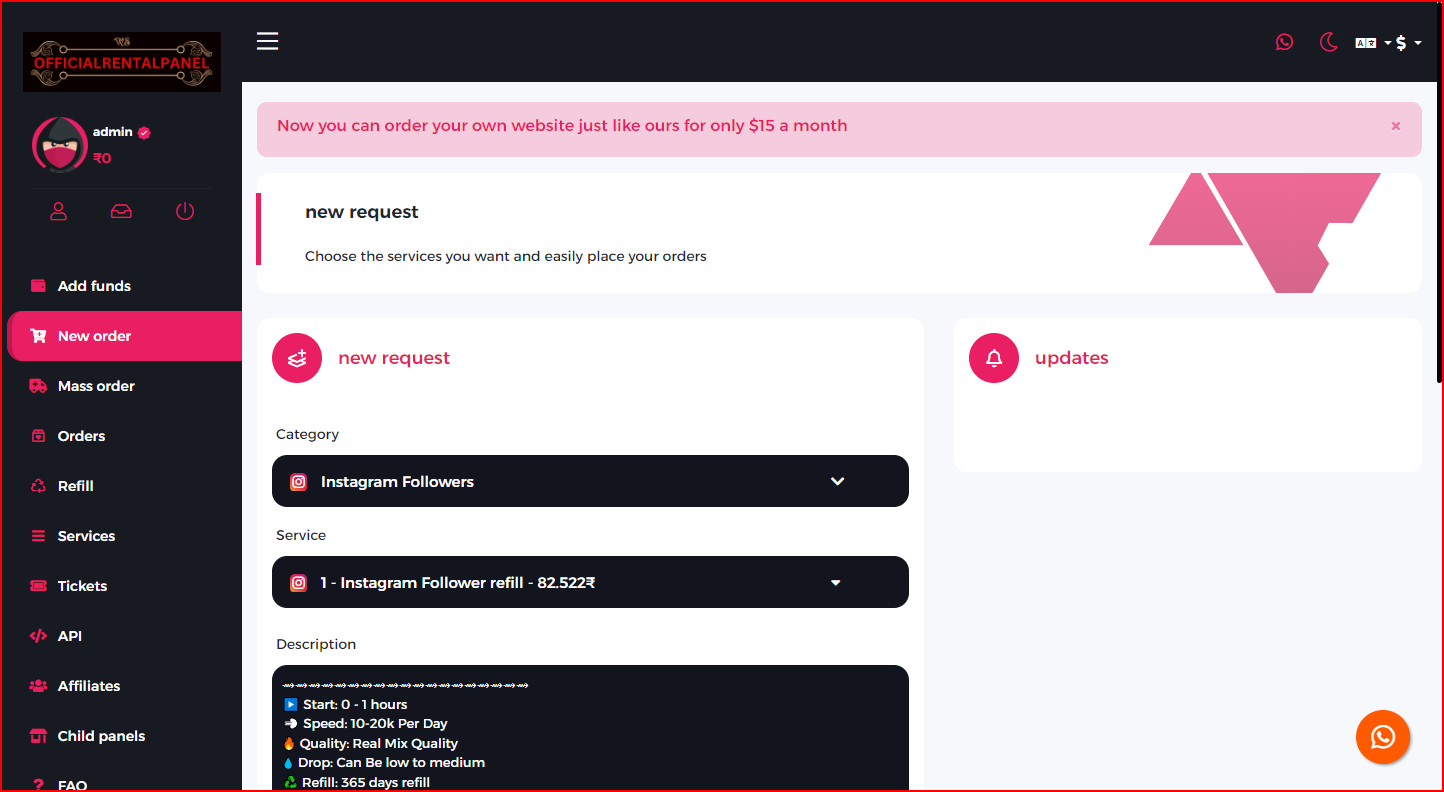Click the orange floating WhatsApp chat button
The image size is (1444, 792).
coord(1382,737)
